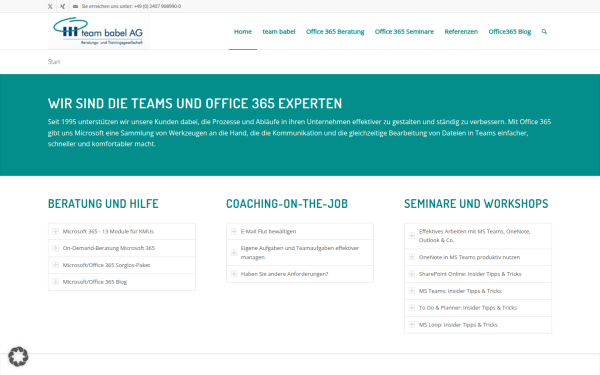
Task: Click the Seminare und Workshops heading
Action: 476,204
